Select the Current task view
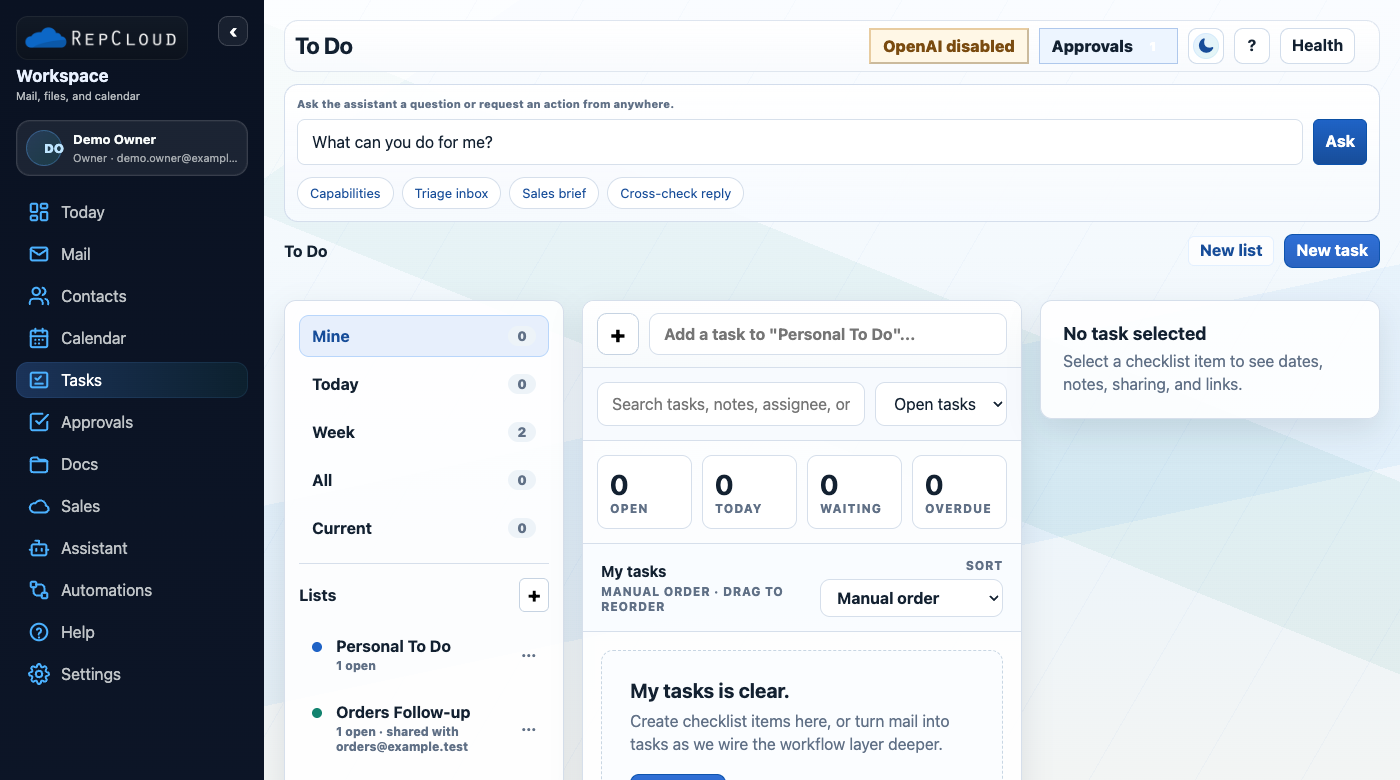Viewport: 1400px width, 780px height. [x=424, y=528]
